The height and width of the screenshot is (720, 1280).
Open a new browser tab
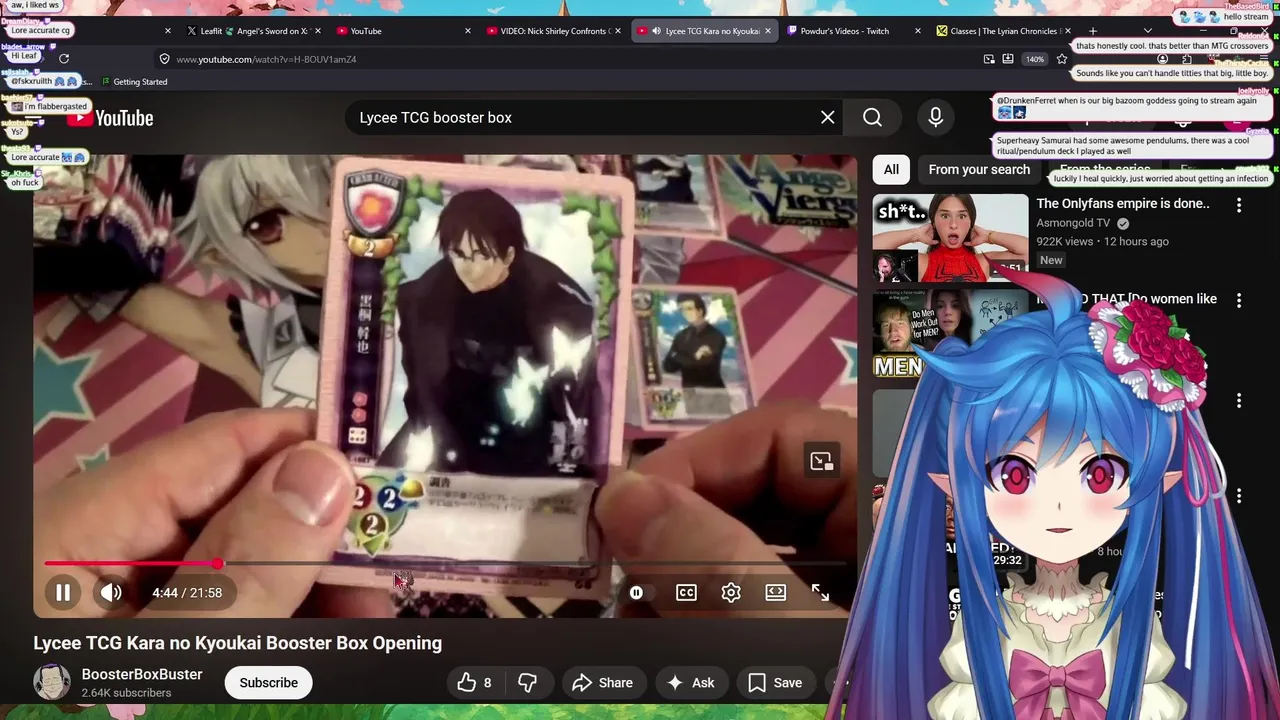pyautogui.click(x=1093, y=31)
